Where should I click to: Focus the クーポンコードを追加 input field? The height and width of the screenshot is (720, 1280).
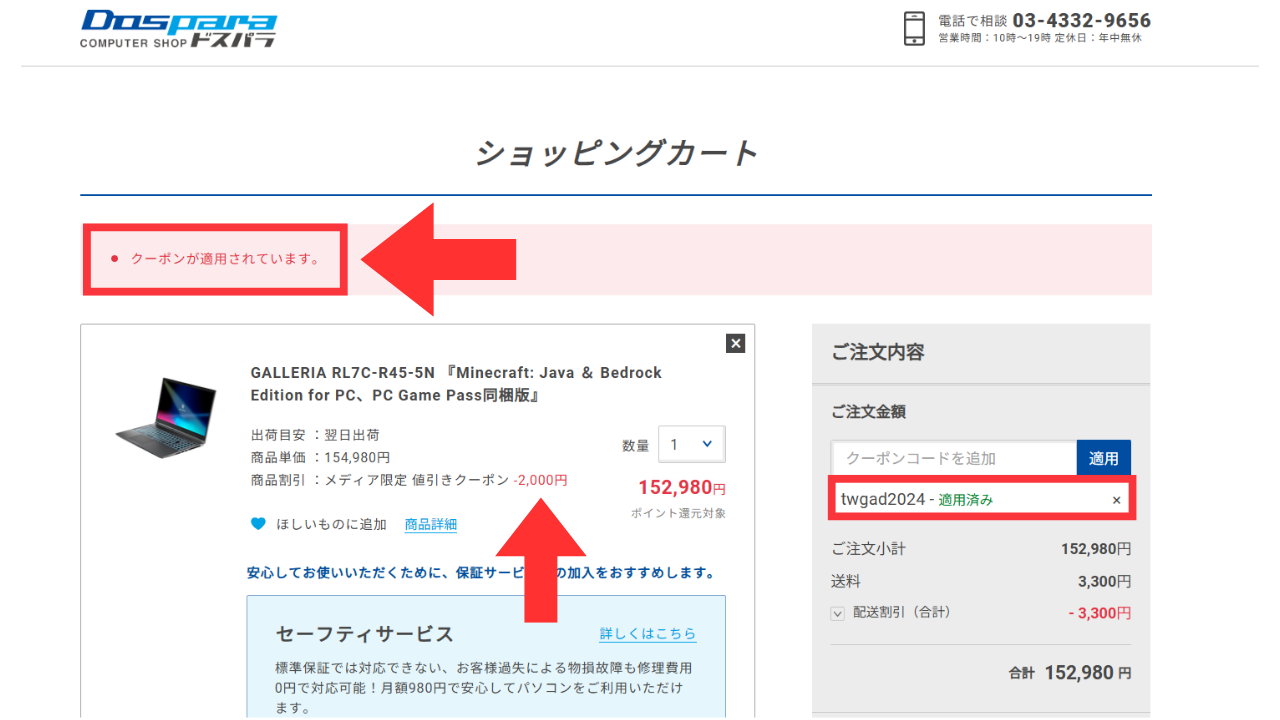pyautogui.click(x=953, y=458)
